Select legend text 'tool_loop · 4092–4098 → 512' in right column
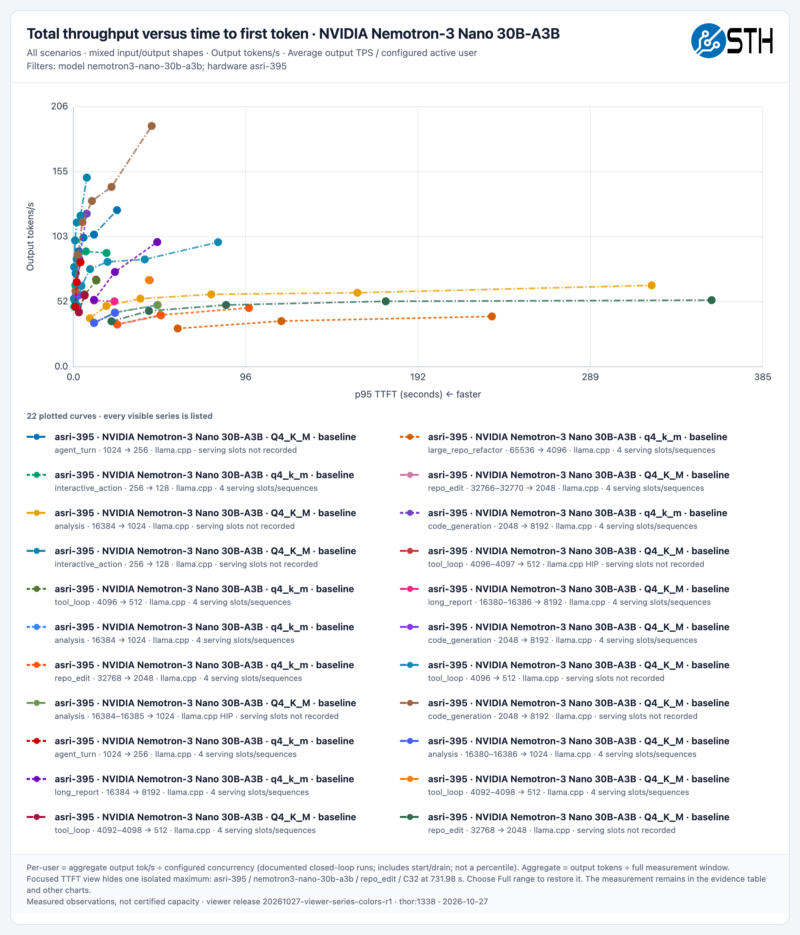Image resolution: width=800 pixels, height=935 pixels. point(484,792)
